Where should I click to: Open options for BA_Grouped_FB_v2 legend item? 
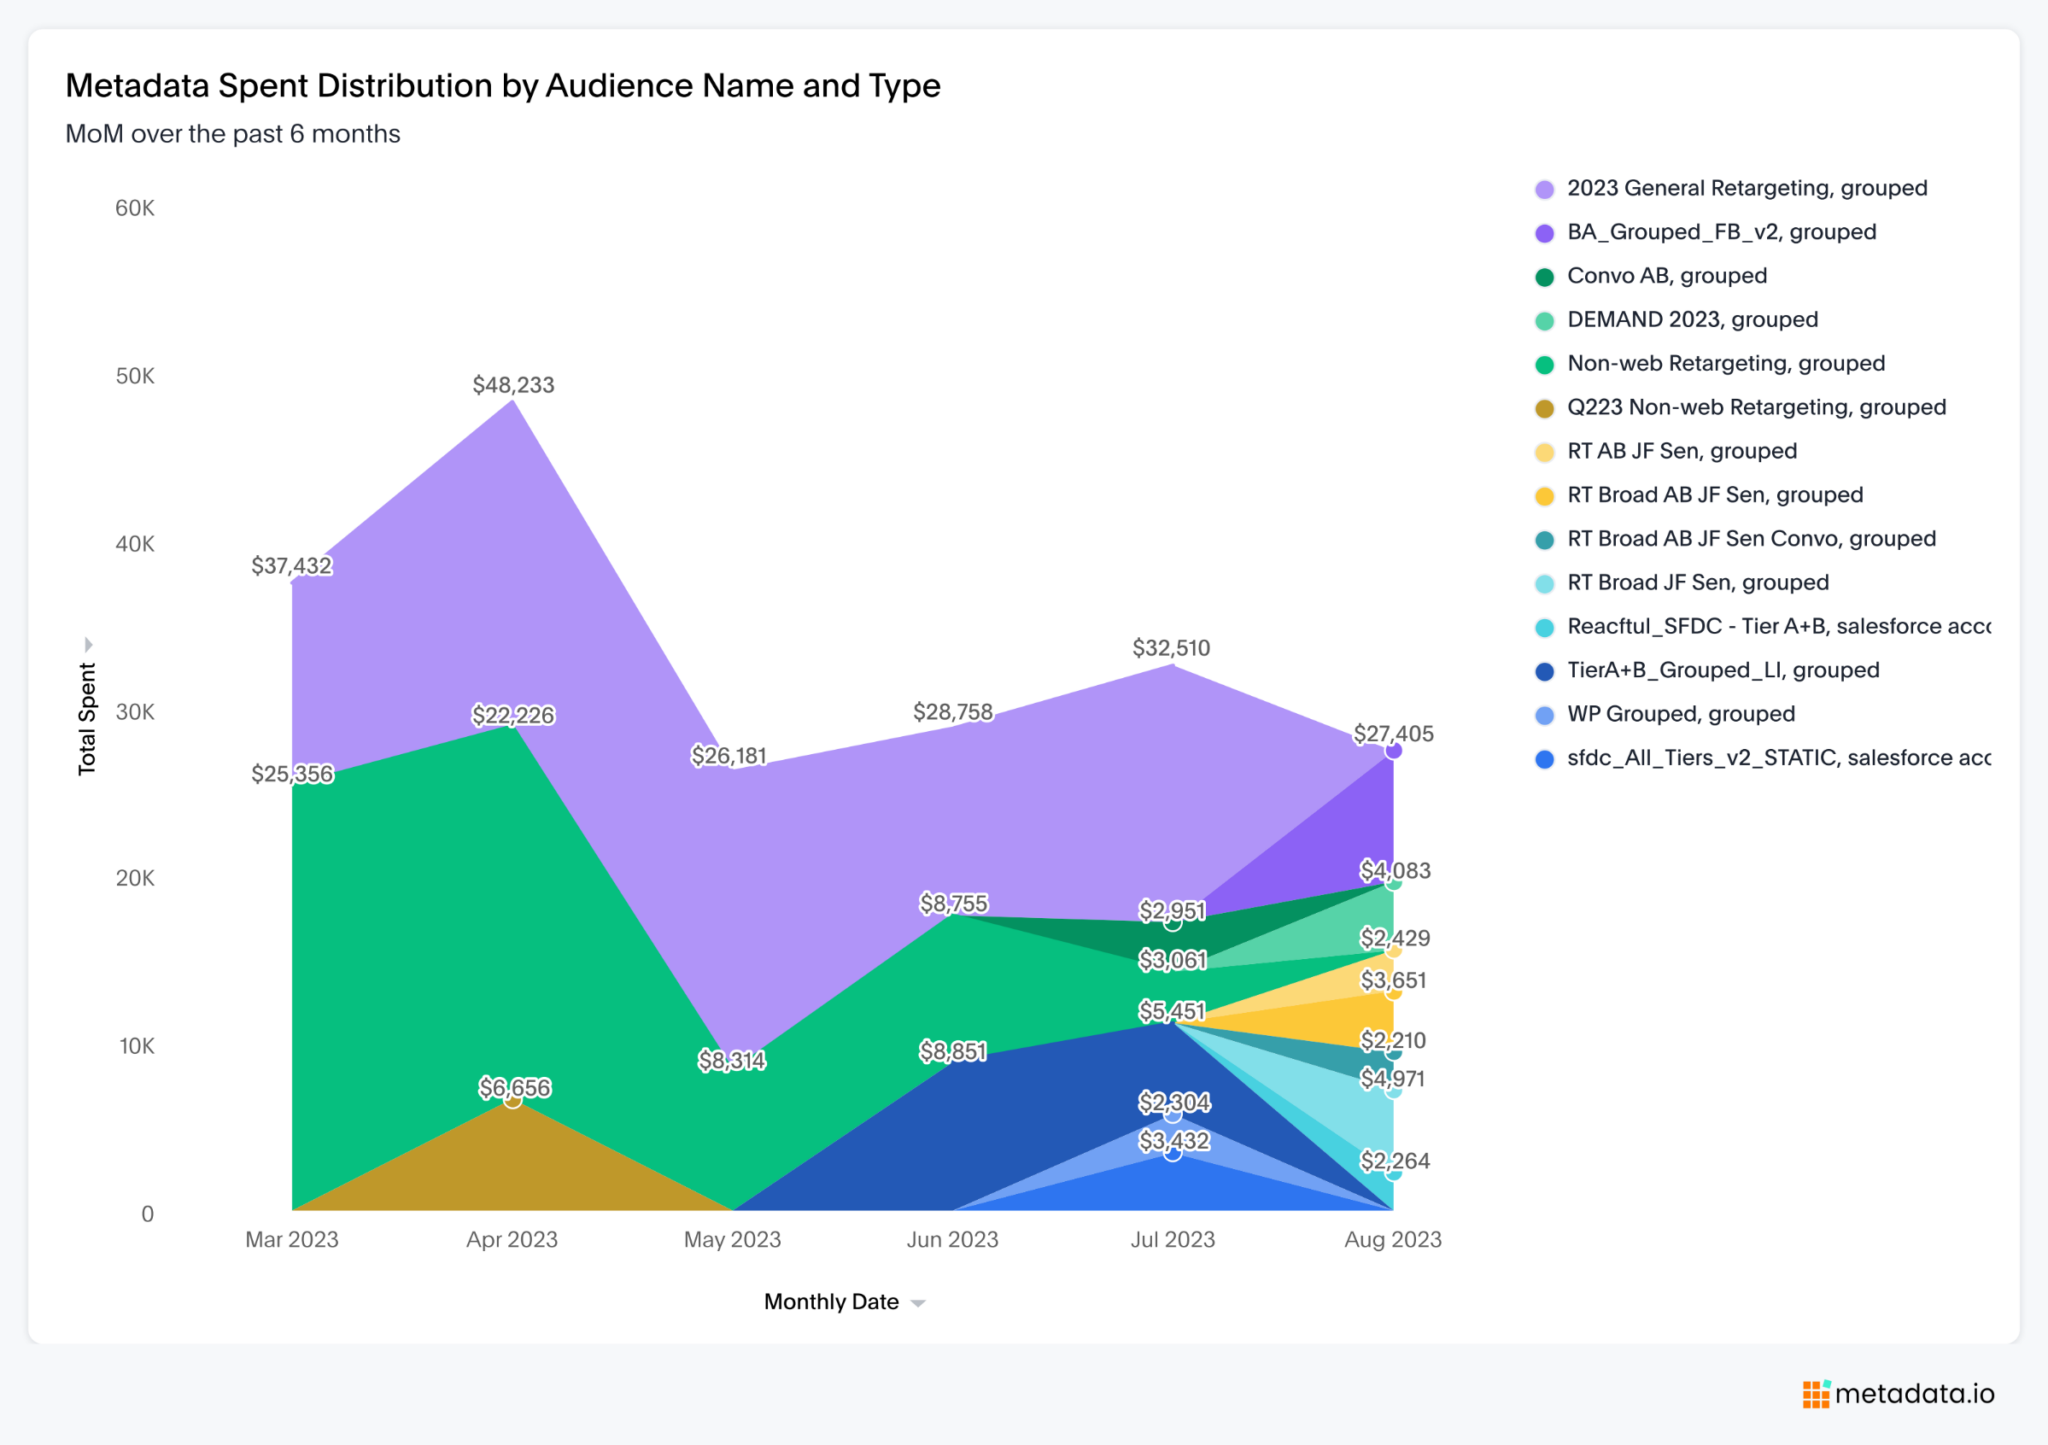1720,231
